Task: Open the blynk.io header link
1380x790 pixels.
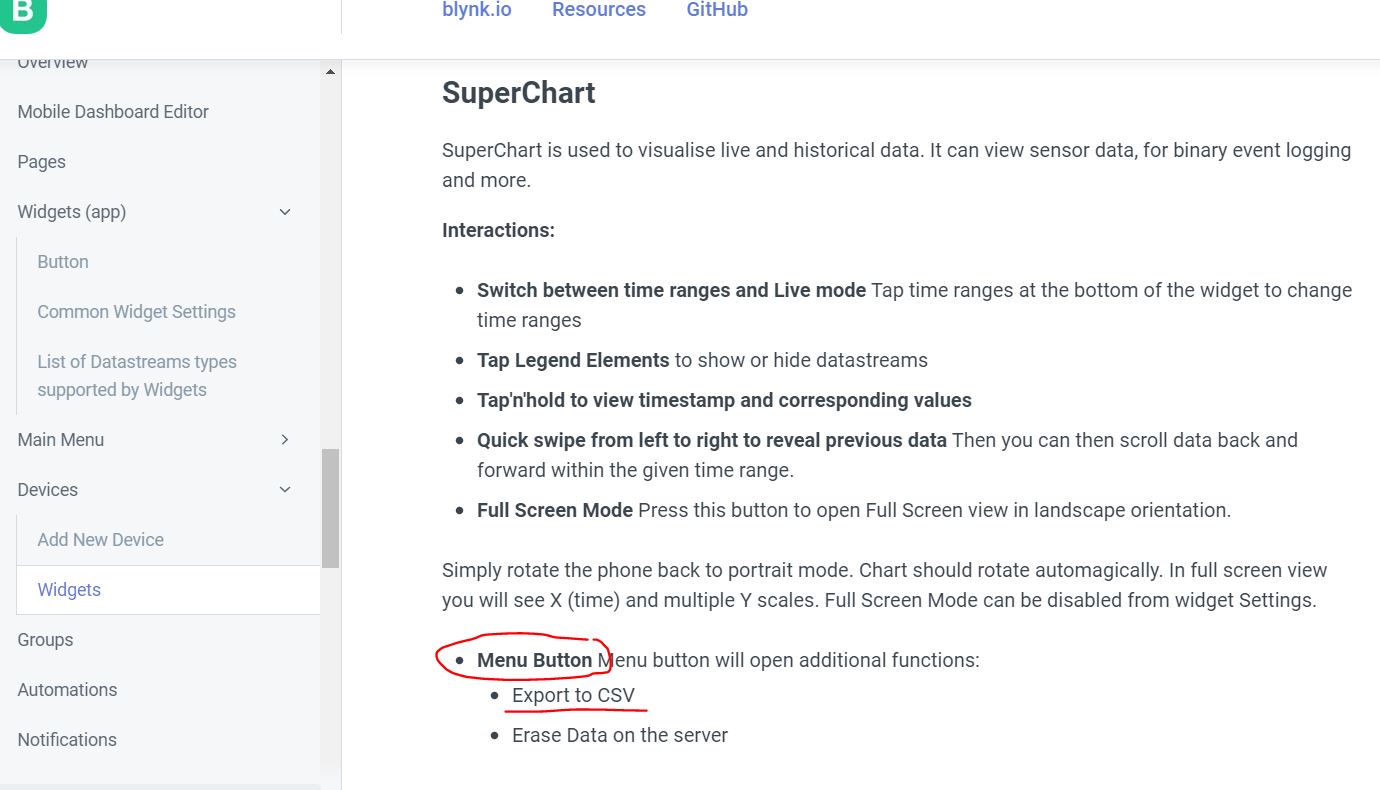Action: point(477,10)
